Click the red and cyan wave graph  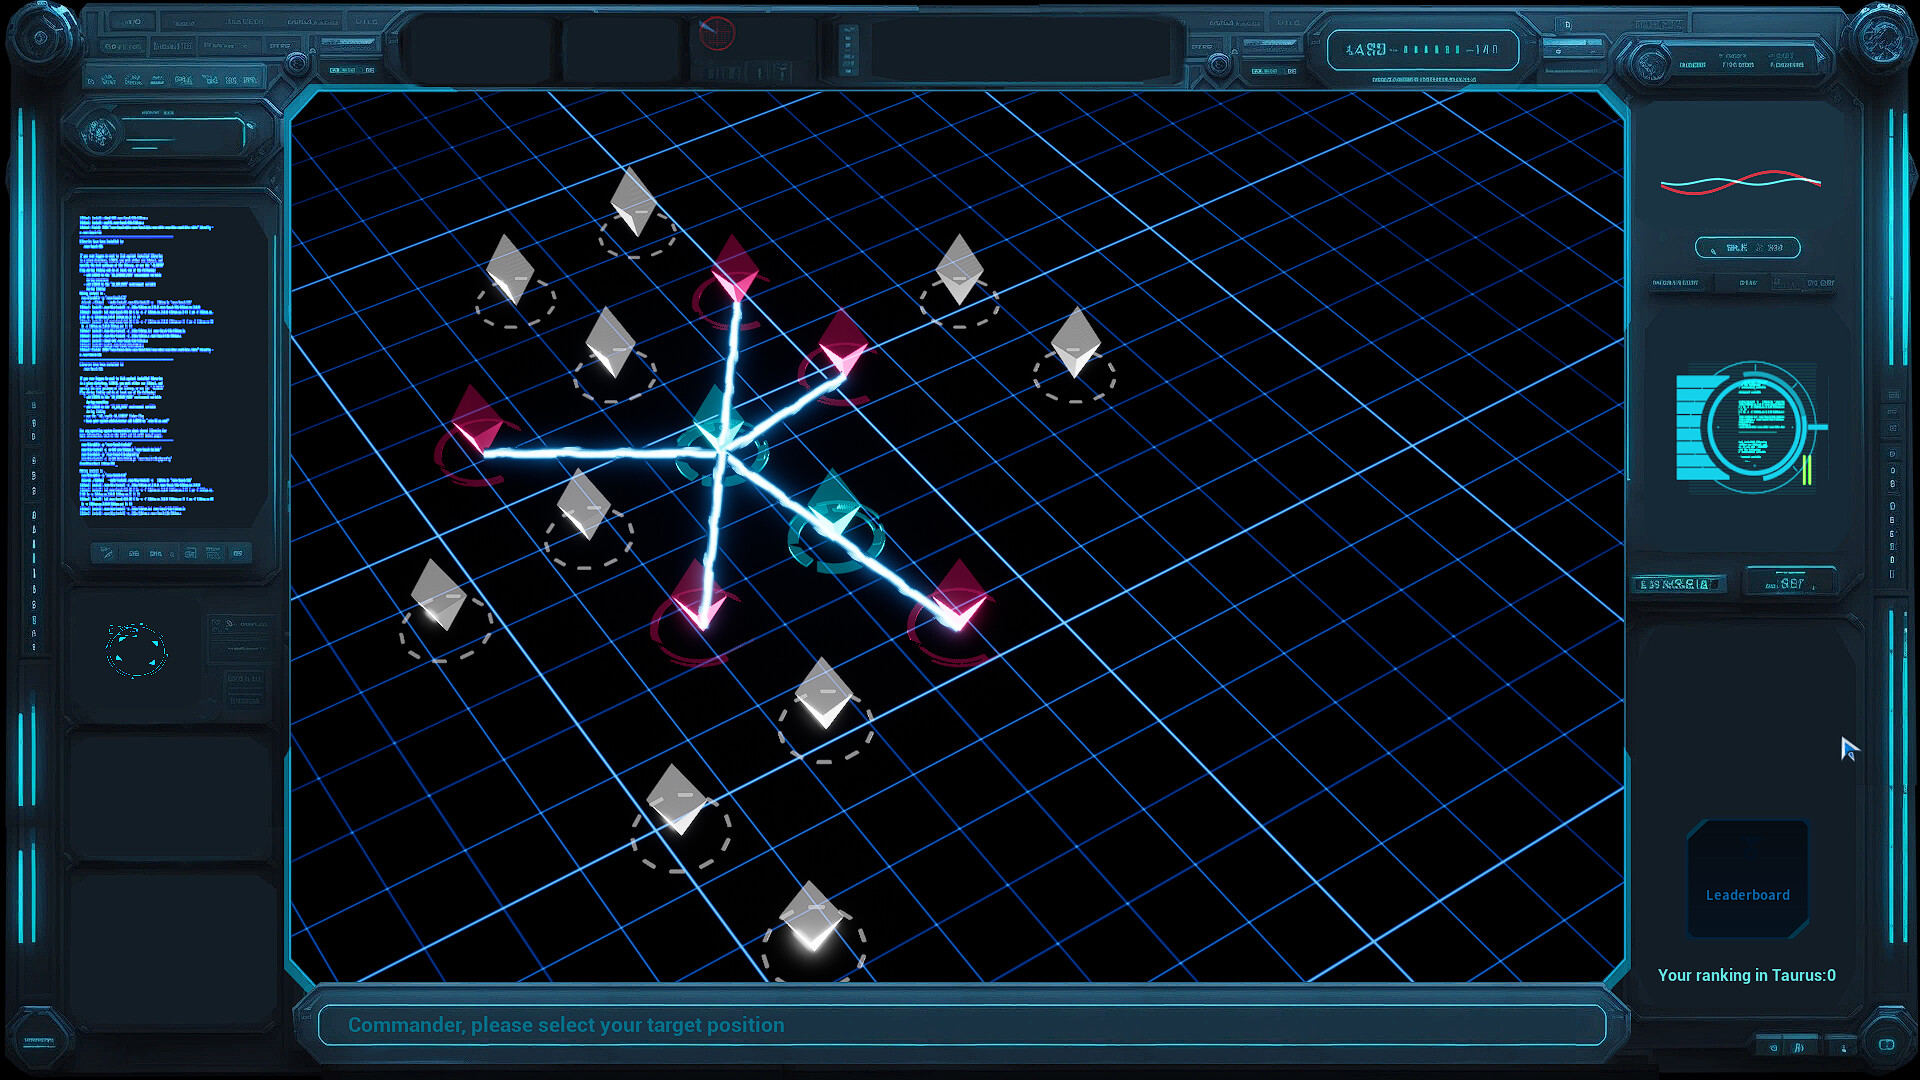tap(1741, 182)
